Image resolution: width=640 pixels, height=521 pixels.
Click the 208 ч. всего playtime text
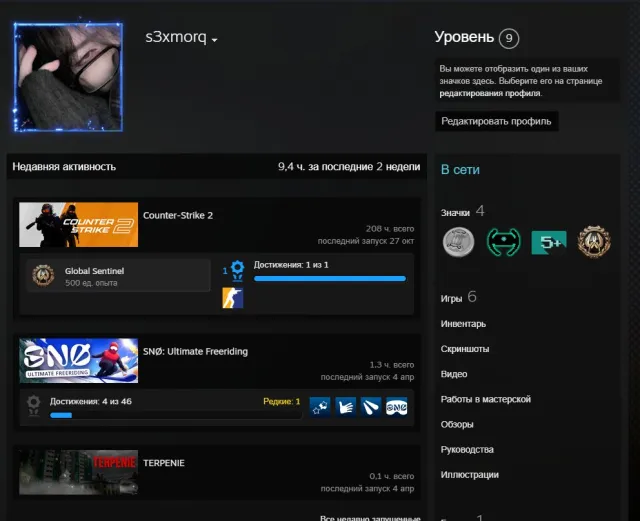tap(390, 229)
